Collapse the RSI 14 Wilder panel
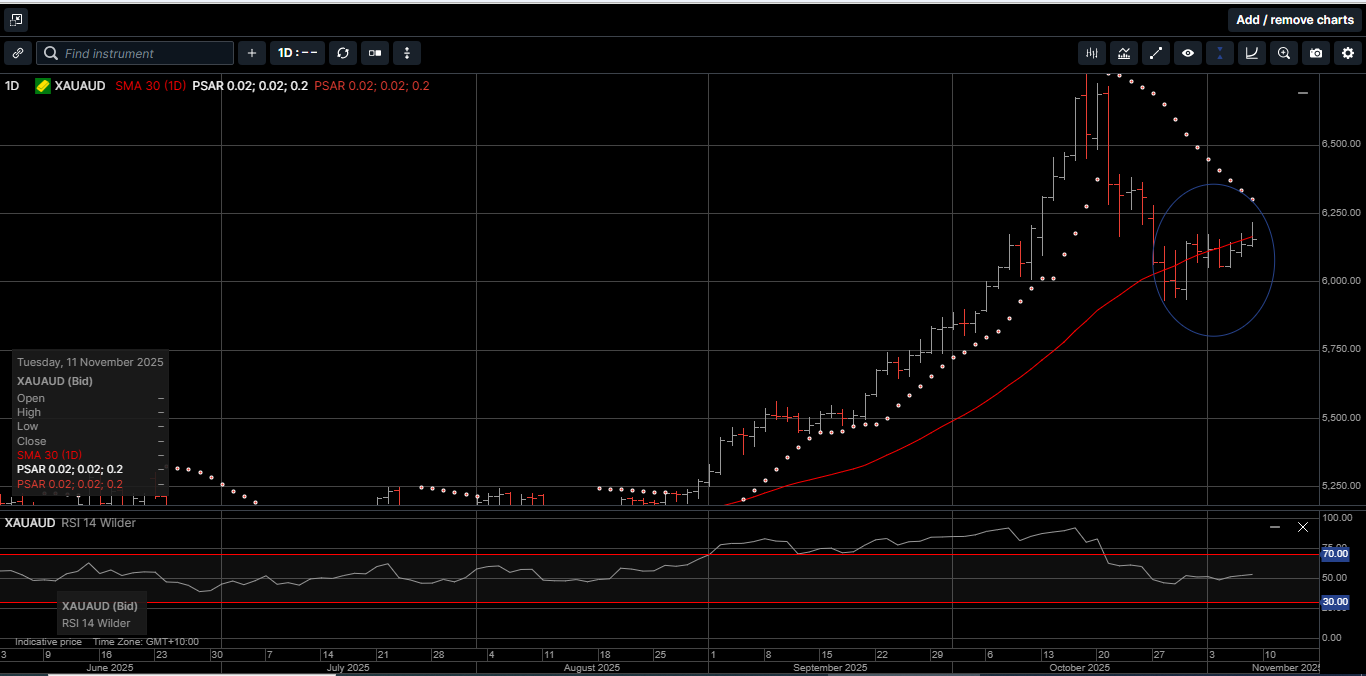 1274,525
